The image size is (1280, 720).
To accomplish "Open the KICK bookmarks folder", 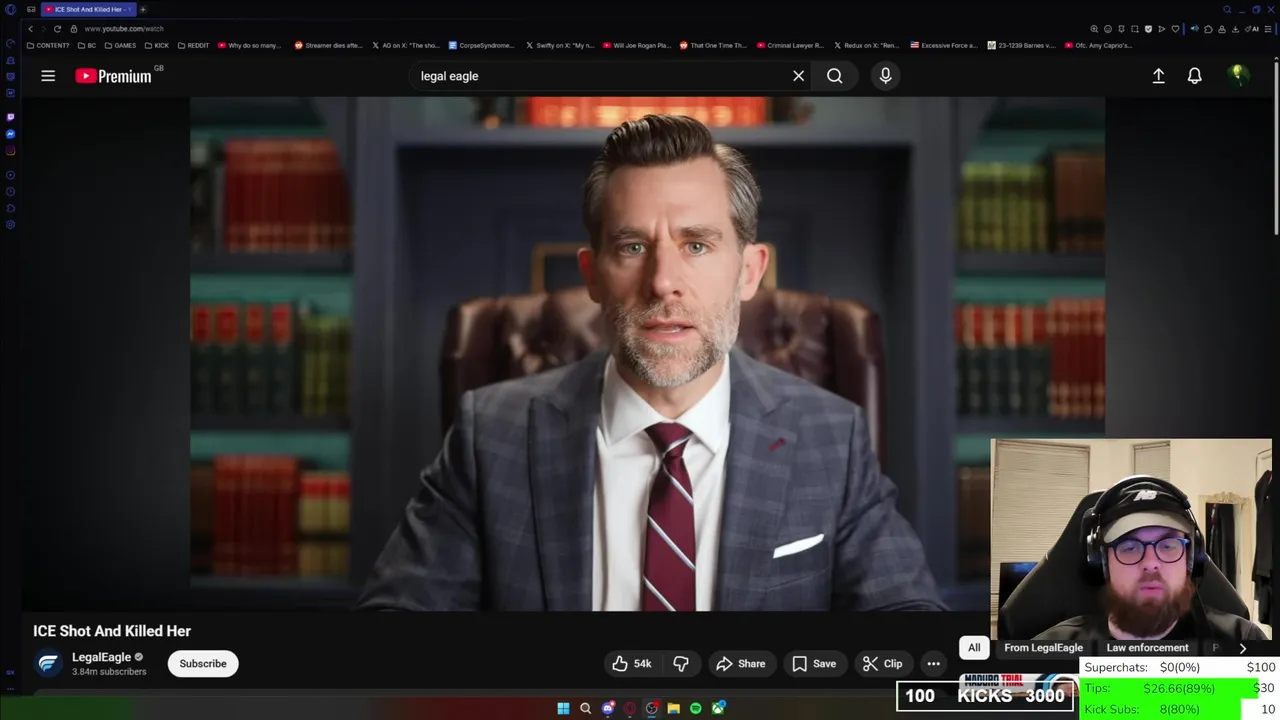I will point(157,45).
